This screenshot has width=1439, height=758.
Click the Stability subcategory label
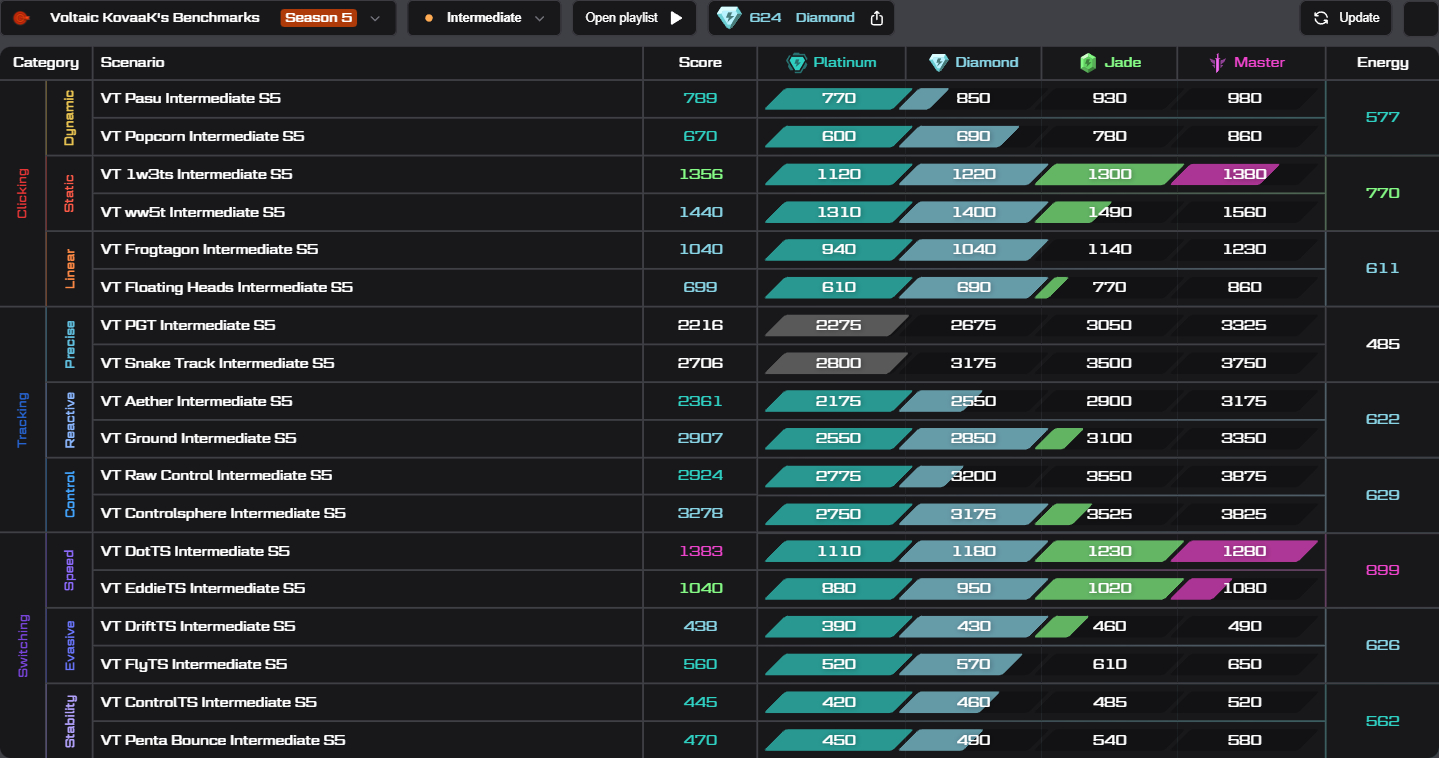[69, 721]
